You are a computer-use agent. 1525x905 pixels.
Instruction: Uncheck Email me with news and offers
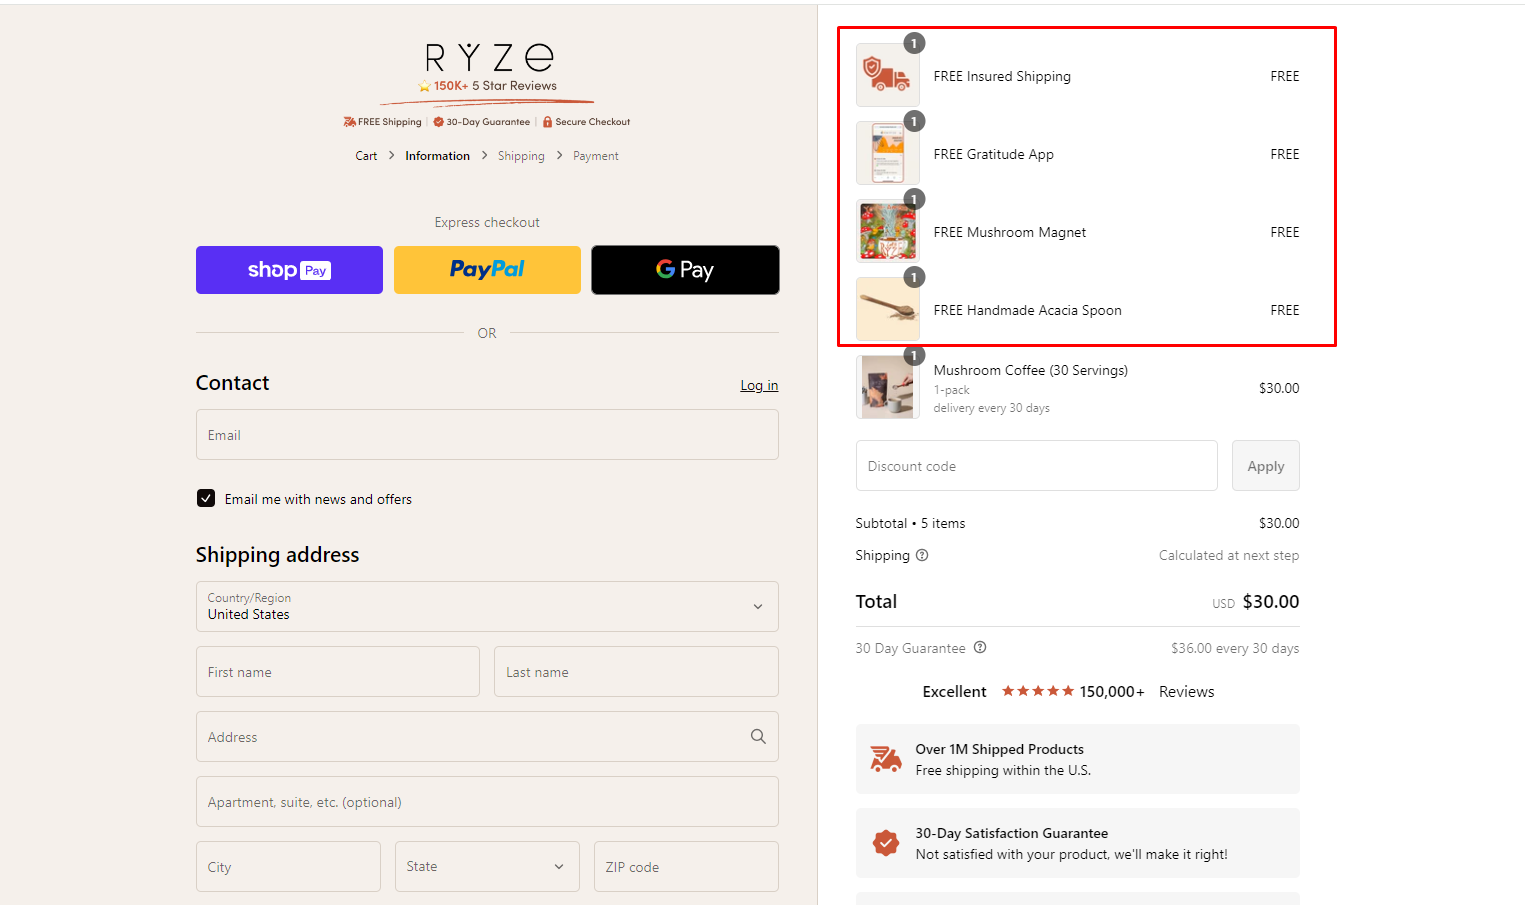point(206,498)
